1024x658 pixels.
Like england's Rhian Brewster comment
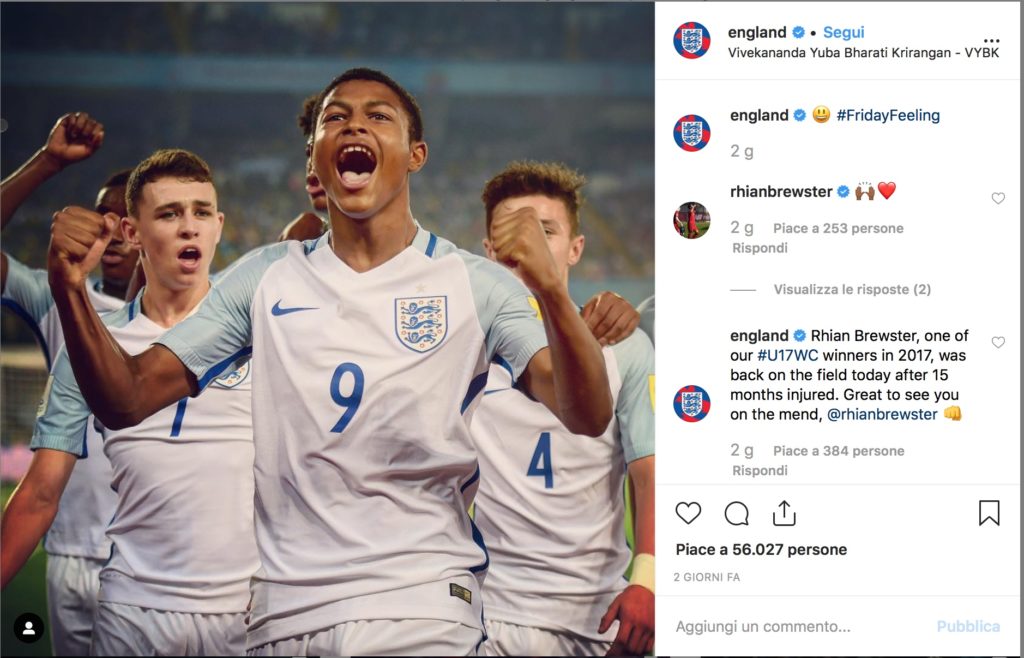[x=998, y=343]
